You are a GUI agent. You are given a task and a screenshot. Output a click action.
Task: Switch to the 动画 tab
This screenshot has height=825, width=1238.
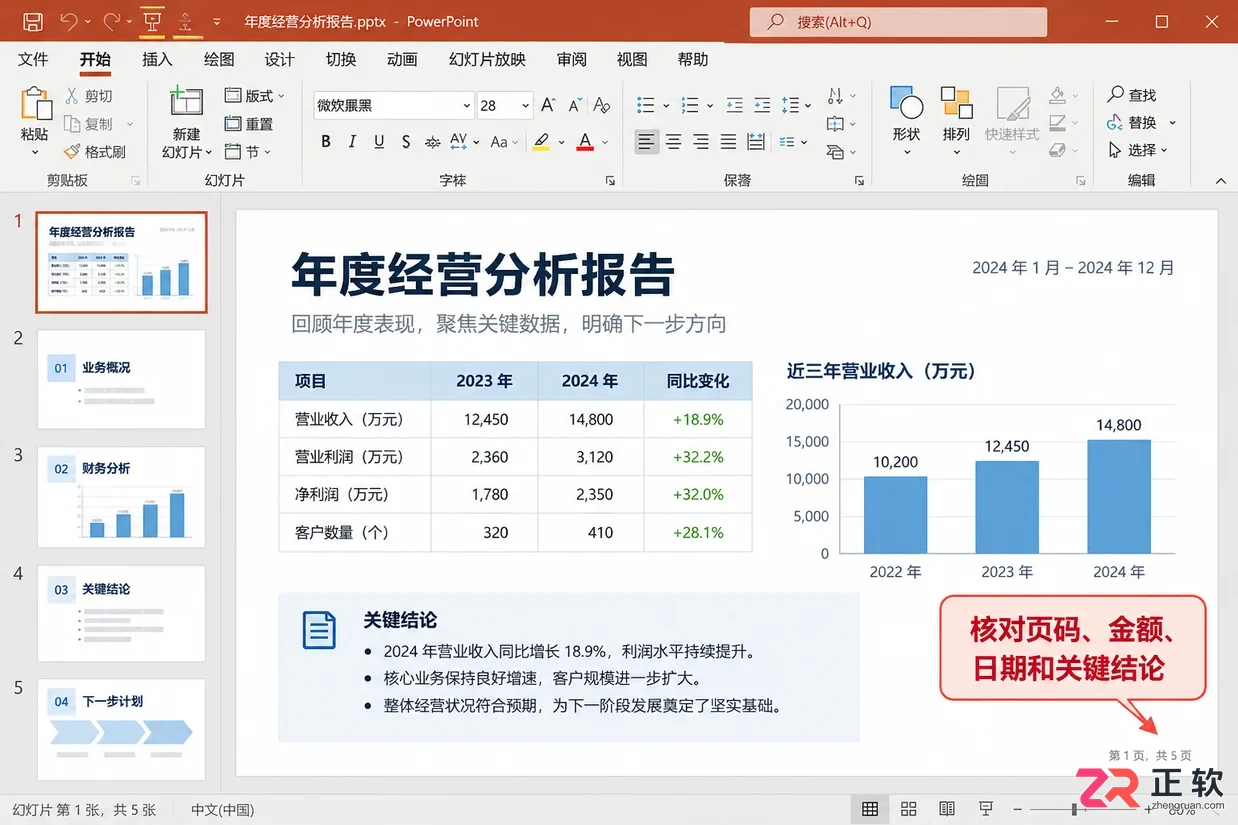pos(402,60)
